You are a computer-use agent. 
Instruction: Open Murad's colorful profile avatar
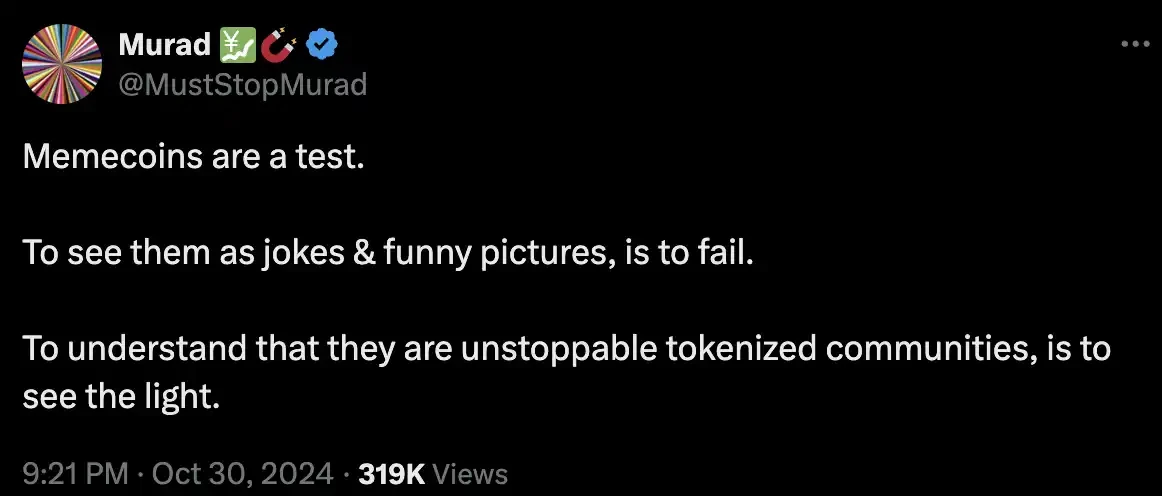tap(61, 64)
